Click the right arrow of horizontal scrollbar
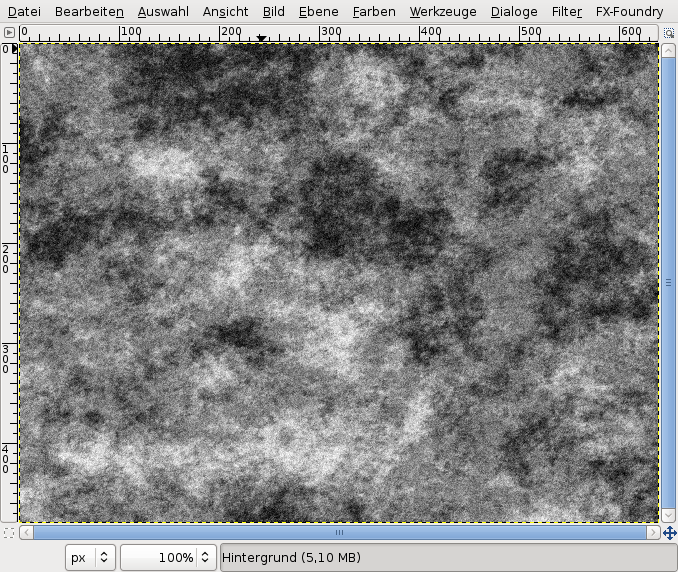The width and height of the screenshot is (678, 572). [651, 533]
